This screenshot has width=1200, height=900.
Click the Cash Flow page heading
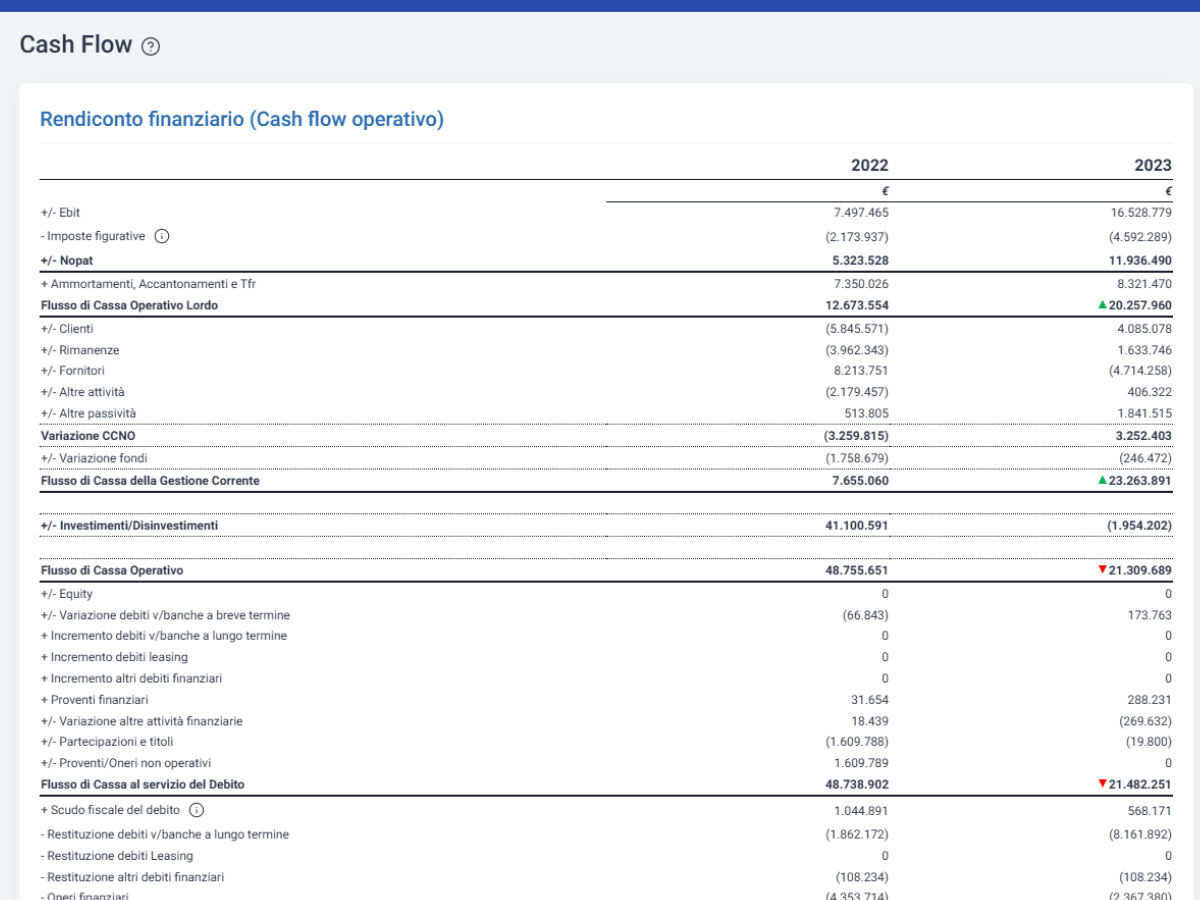click(x=76, y=45)
